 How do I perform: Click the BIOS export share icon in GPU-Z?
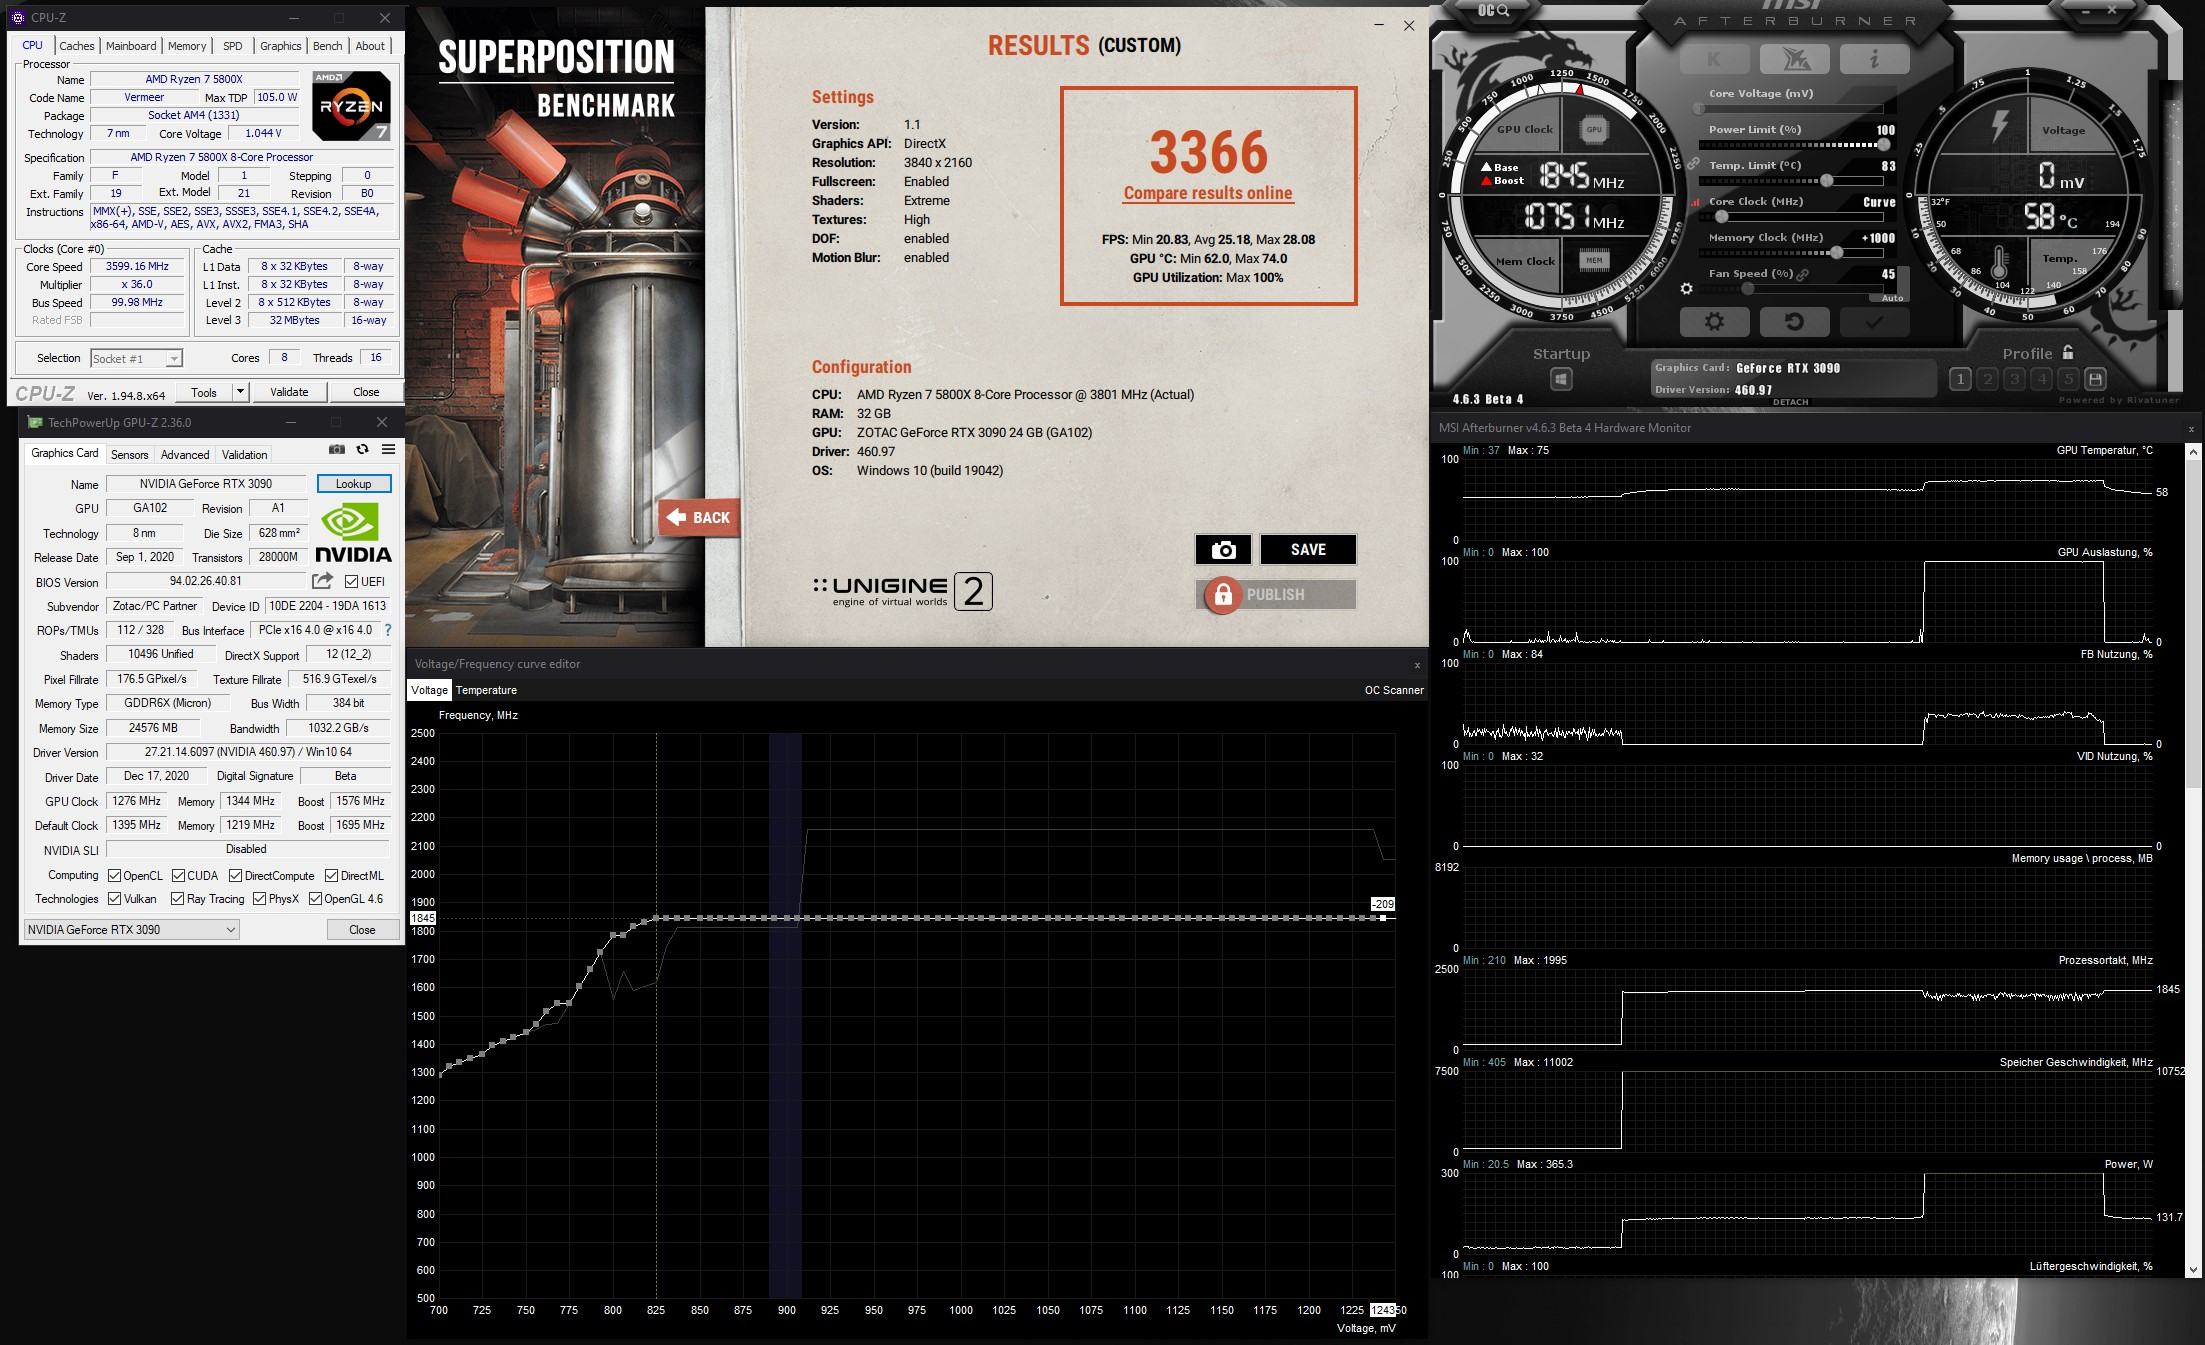tap(322, 581)
